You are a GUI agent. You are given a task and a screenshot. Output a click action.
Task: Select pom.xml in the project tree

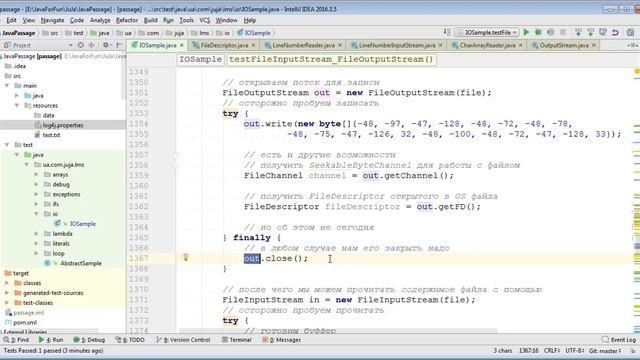pyautogui.click(x=25, y=322)
